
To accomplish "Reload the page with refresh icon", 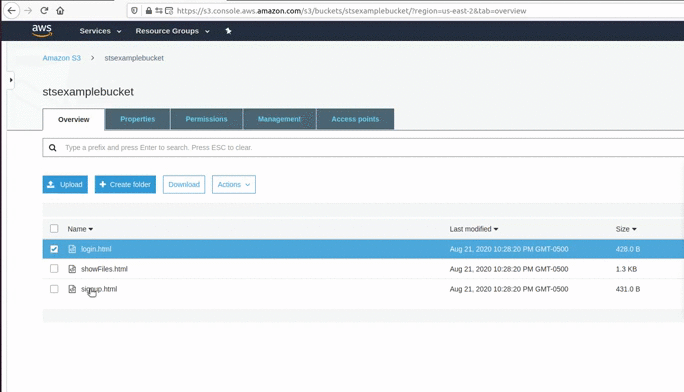I will click(44, 10).
